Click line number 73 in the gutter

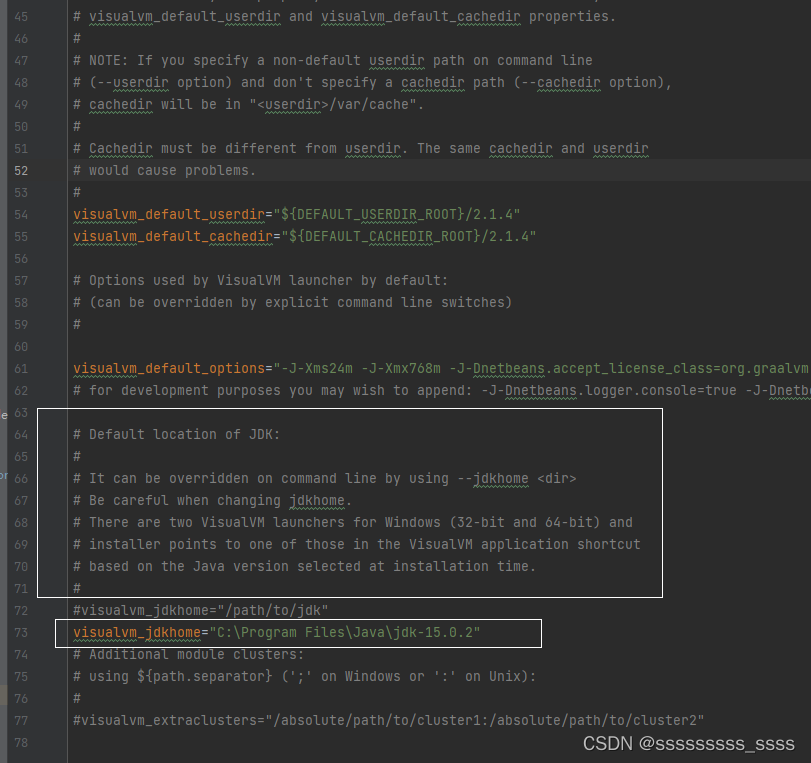[21, 633]
